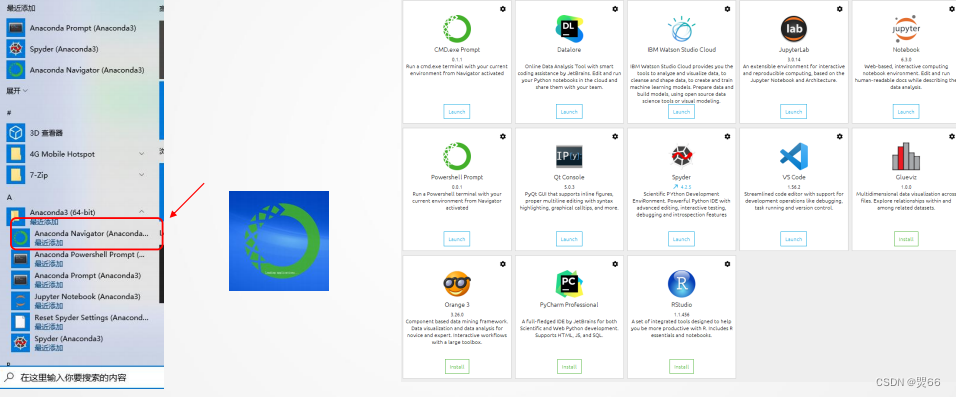The image size is (956, 397).
Task: Launch JupyterLab
Action: point(793,112)
